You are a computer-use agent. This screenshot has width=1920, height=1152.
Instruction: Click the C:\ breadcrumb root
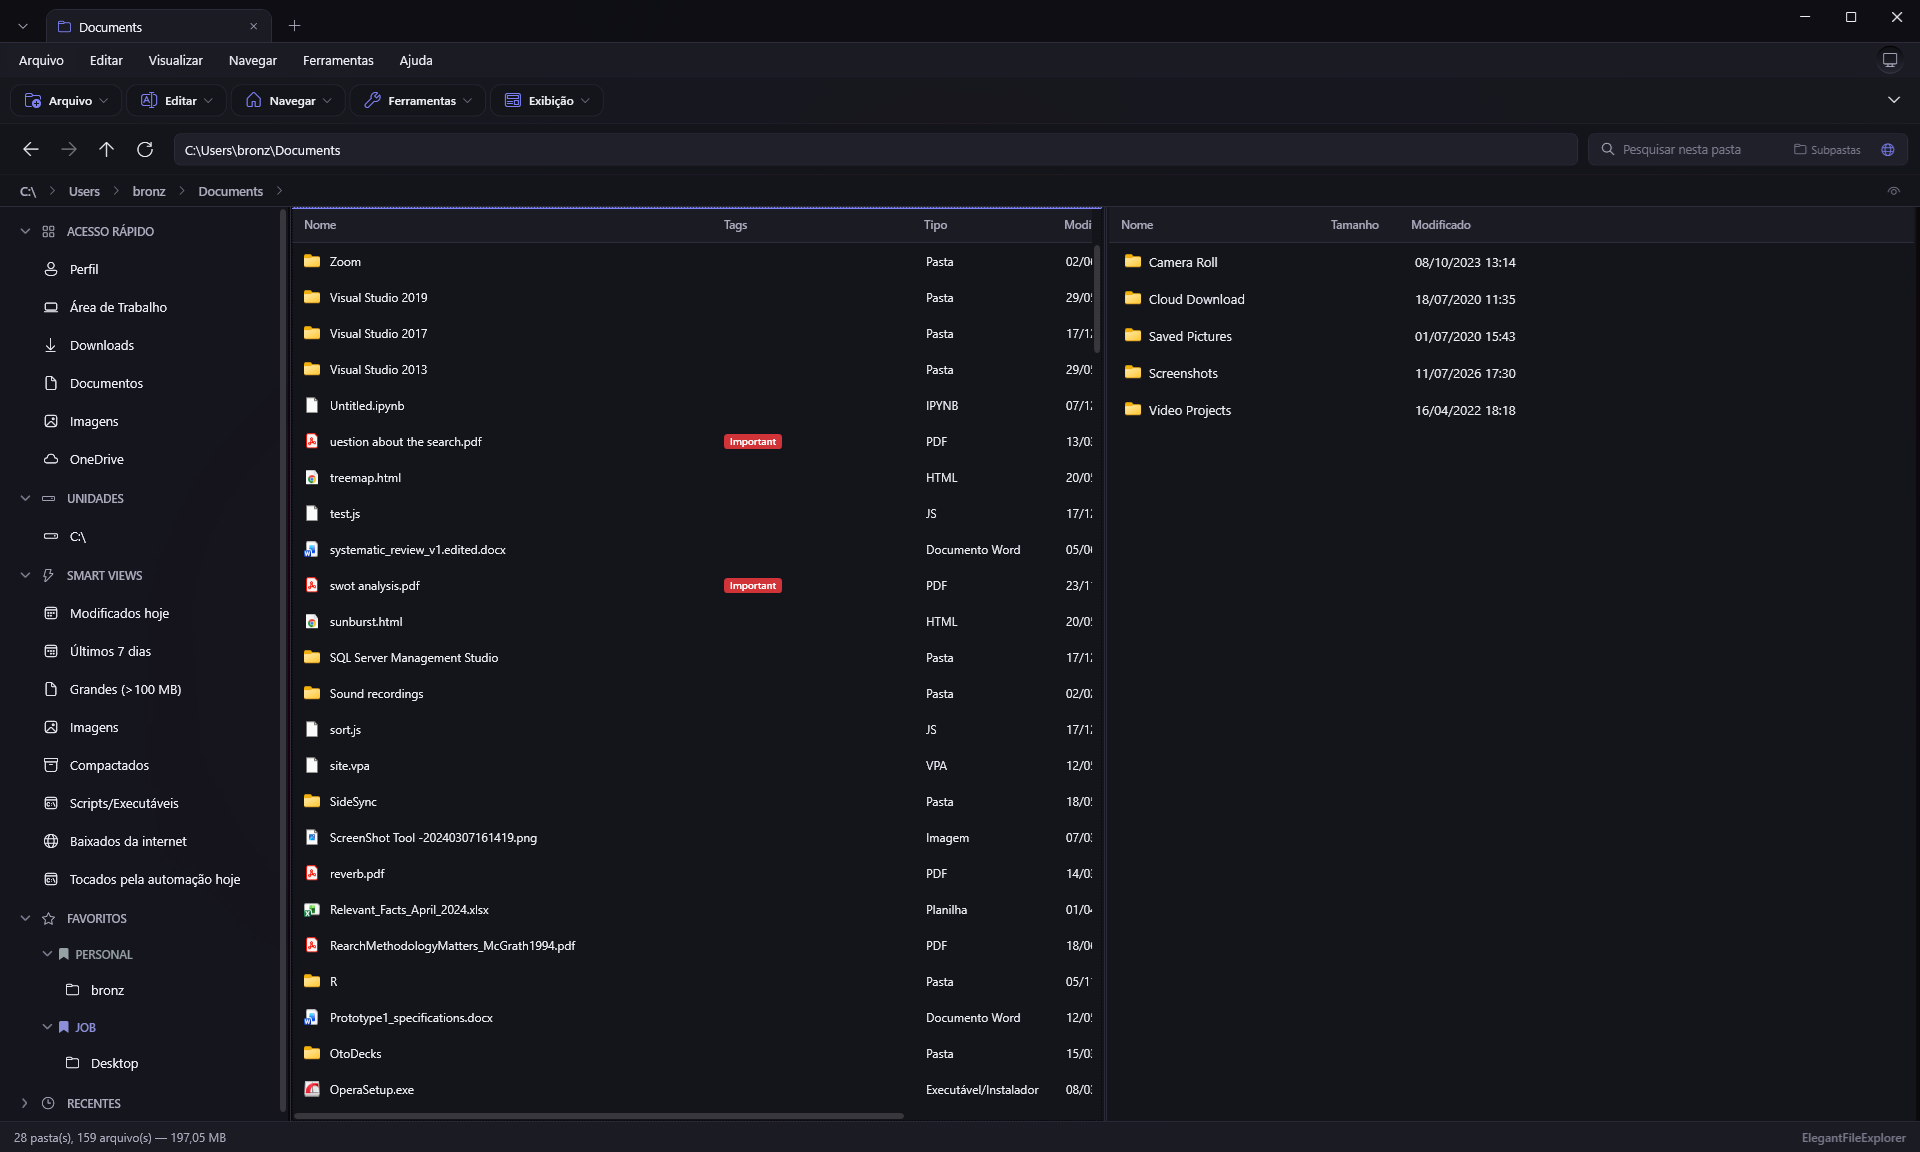coord(28,191)
